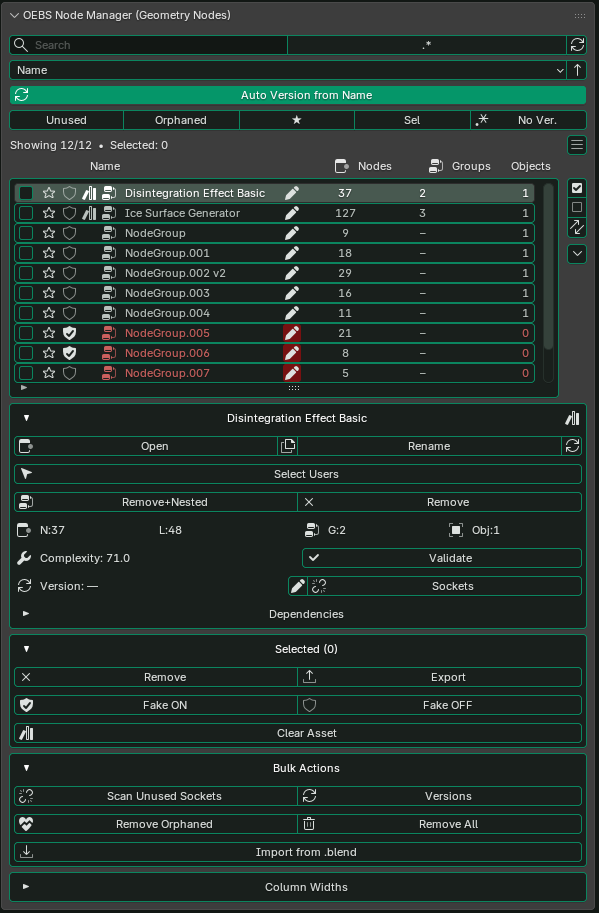Click the invert selection arrows icon
The height and width of the screenshot is (913, 599).
point(577,227)
